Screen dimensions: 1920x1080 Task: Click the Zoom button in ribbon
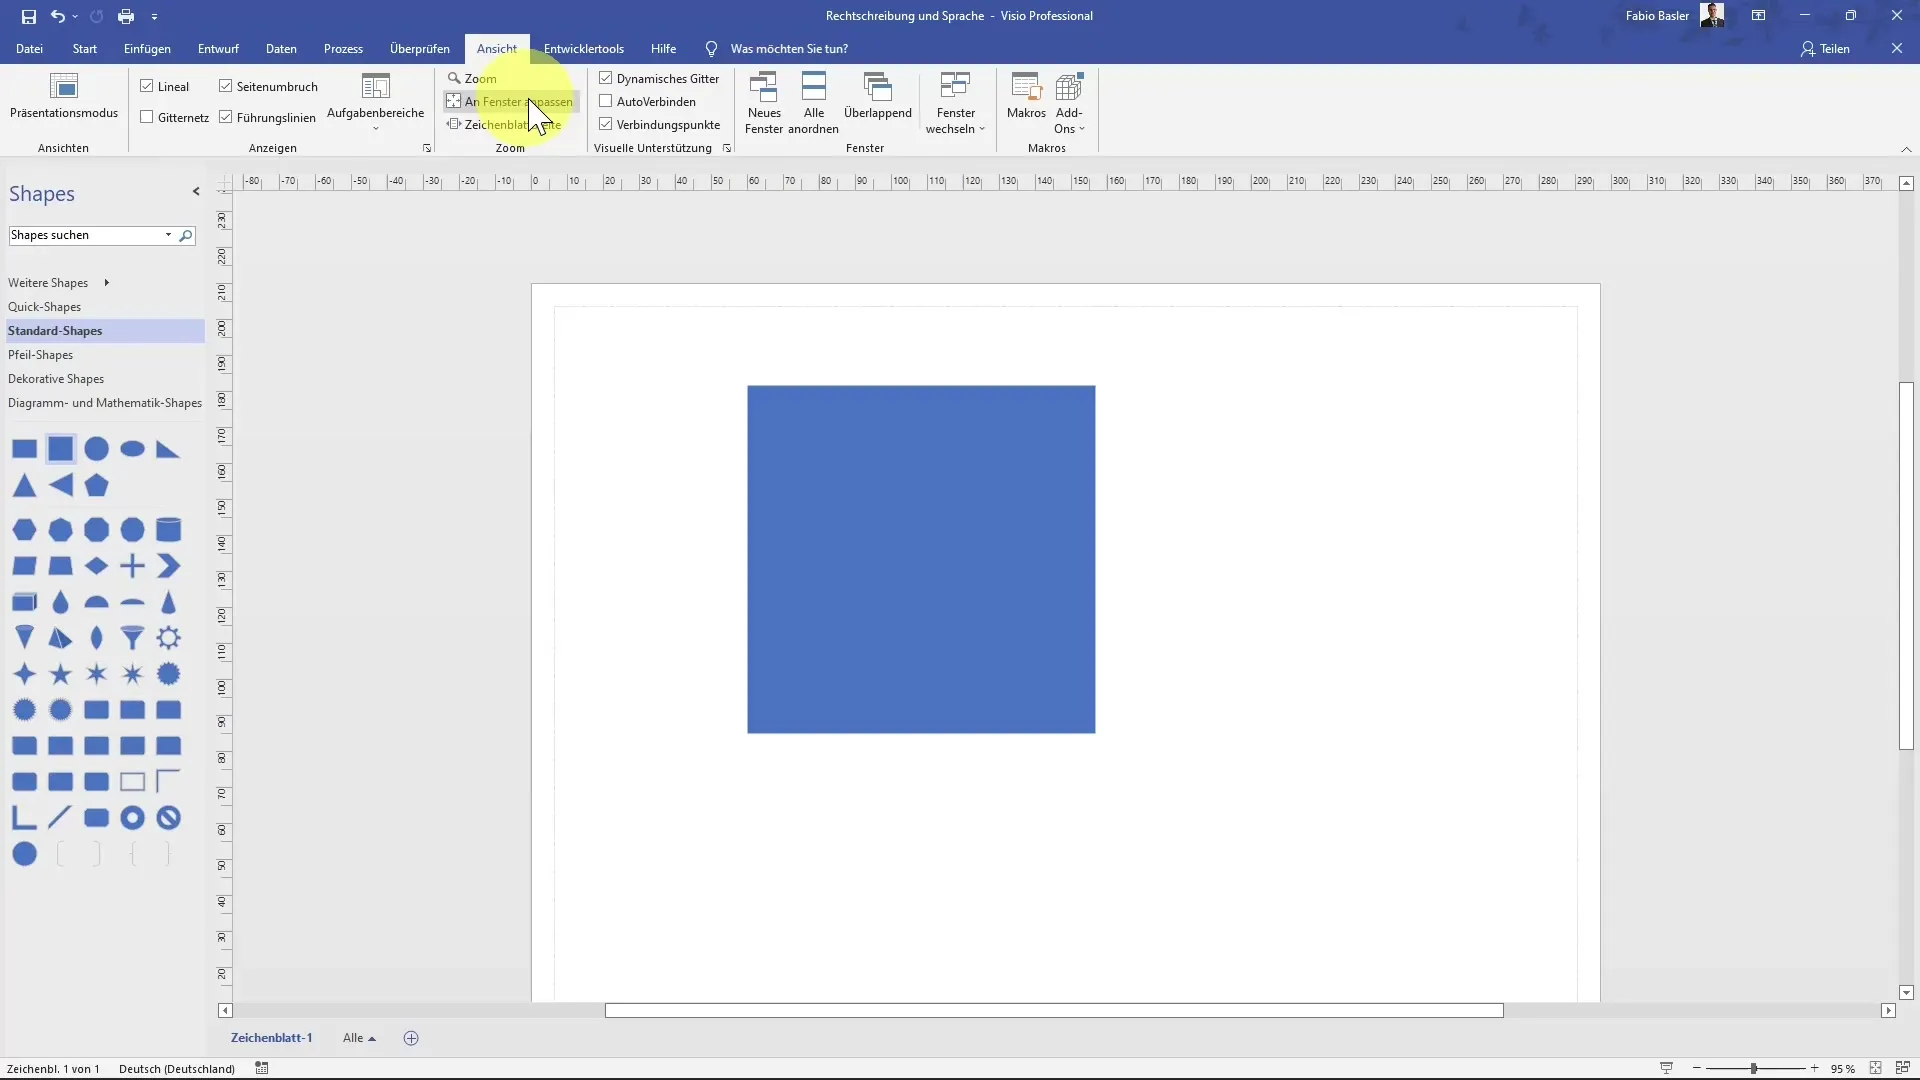click(x=472, y=78)
